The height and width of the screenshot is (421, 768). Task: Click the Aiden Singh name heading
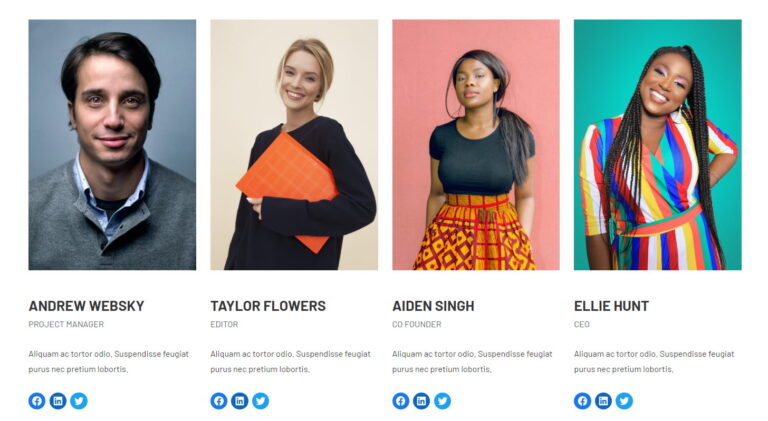point(433,306)
